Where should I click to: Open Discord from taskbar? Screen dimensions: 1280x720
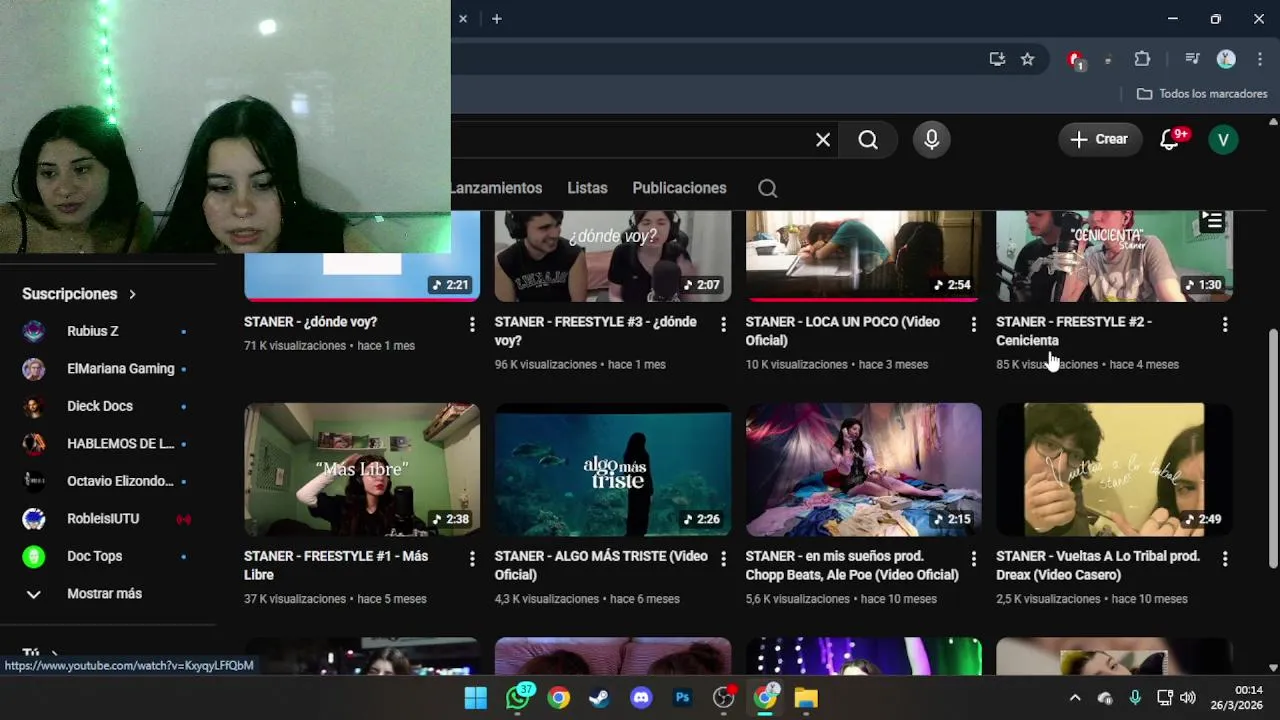point(641,698)
